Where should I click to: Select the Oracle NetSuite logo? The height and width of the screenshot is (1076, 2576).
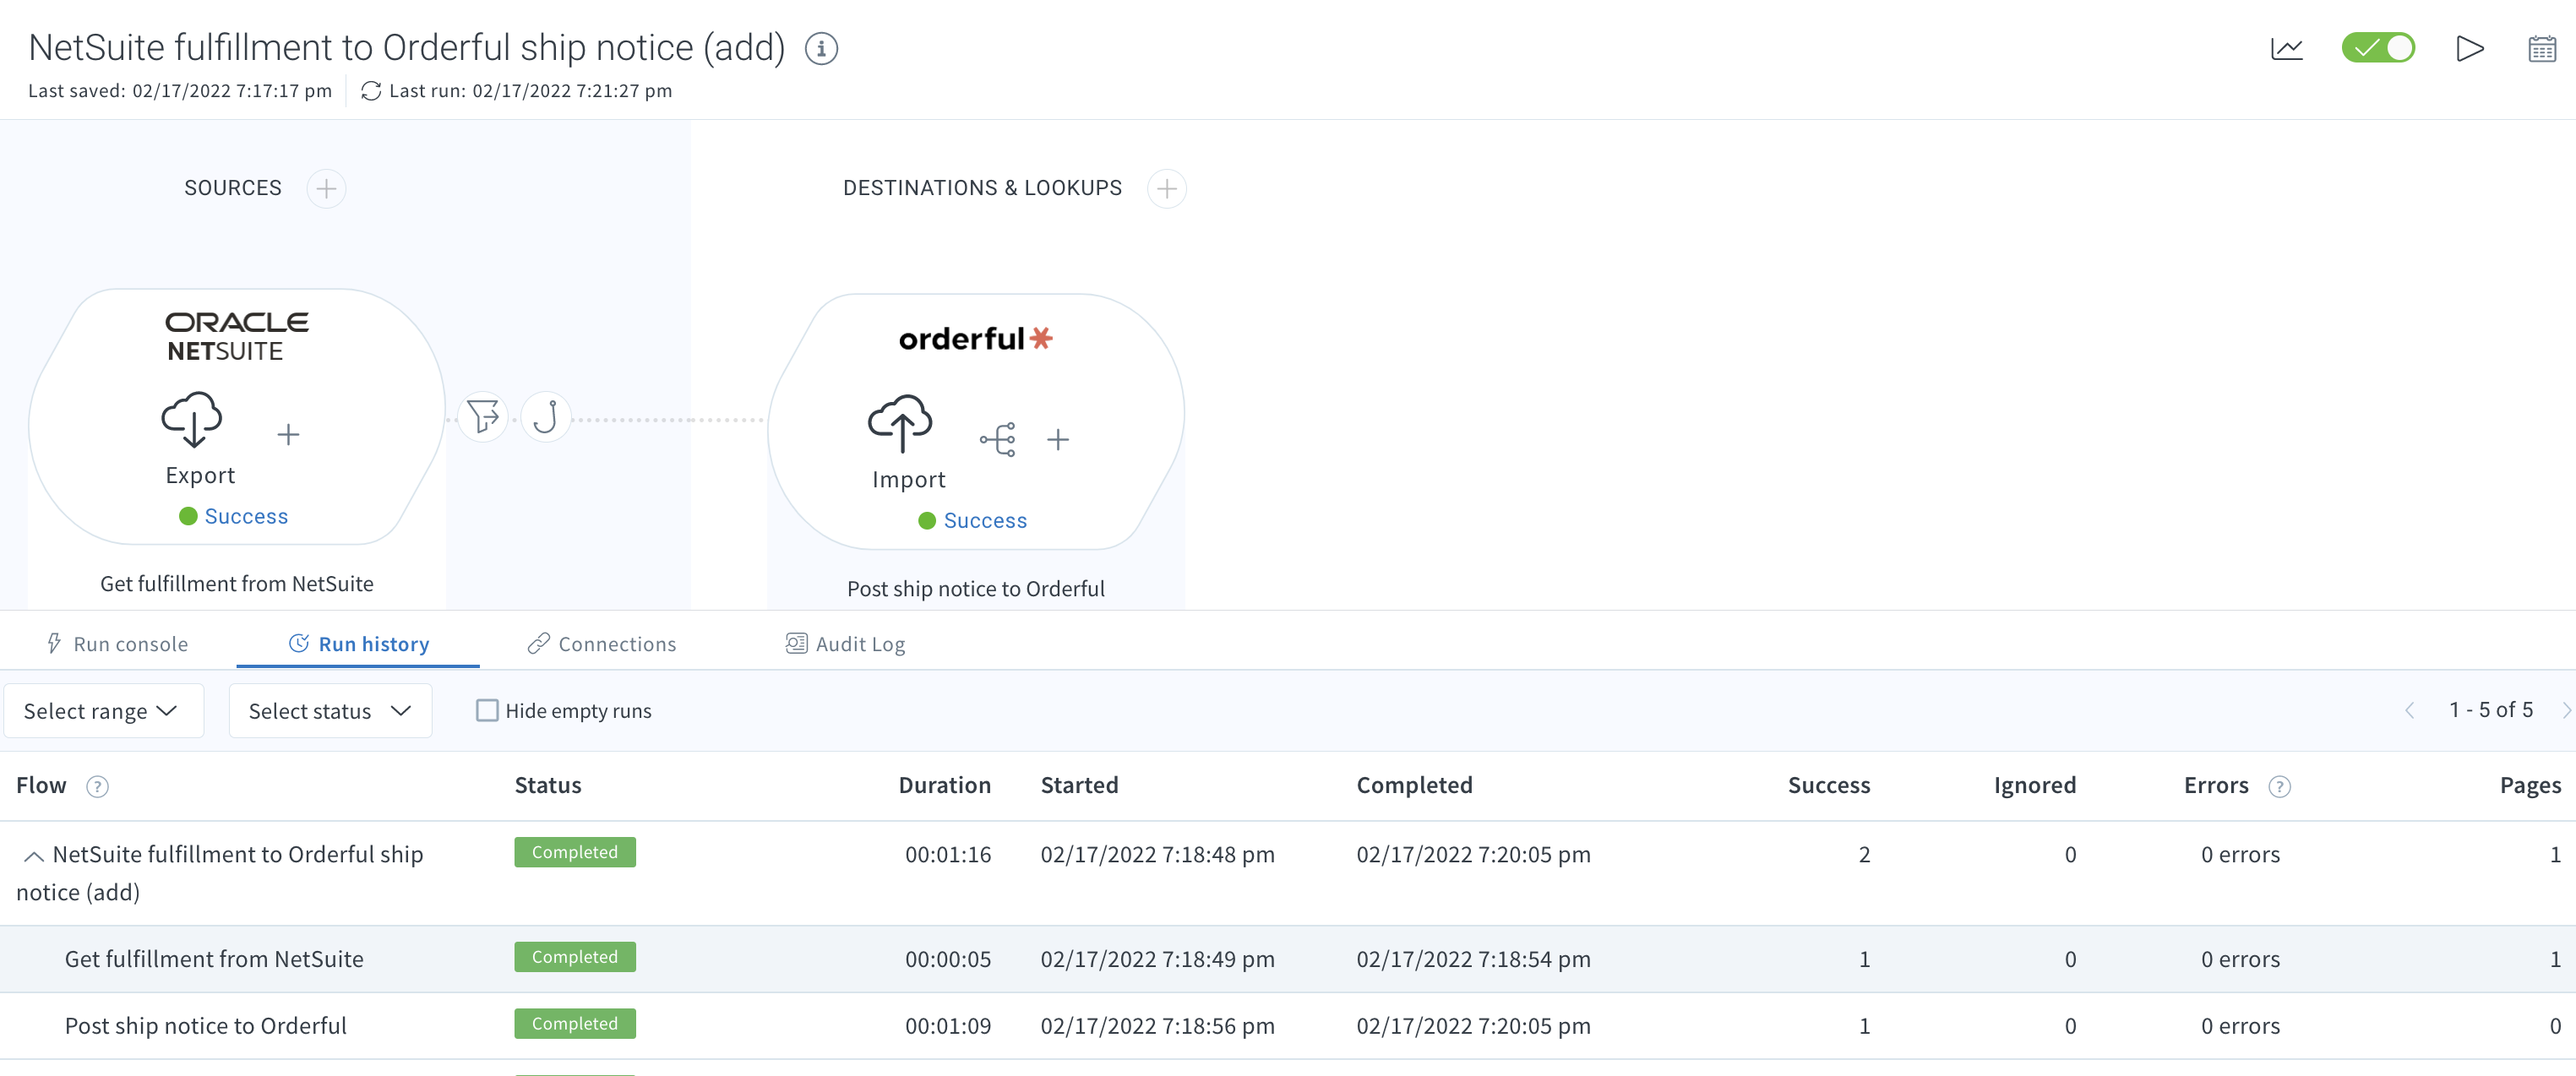[x=237, y=336]
